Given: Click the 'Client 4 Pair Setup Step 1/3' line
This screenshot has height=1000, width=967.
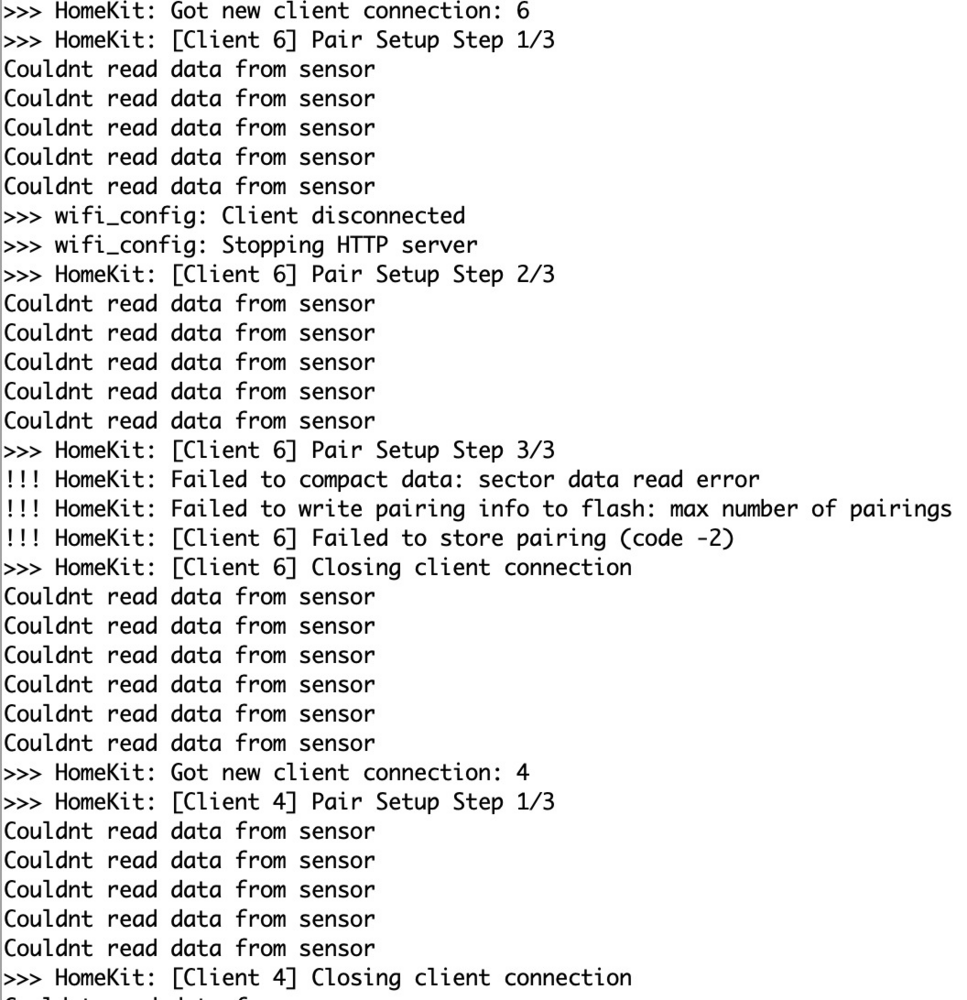Looking at the screenshot, I should click(x=279, y=803).
